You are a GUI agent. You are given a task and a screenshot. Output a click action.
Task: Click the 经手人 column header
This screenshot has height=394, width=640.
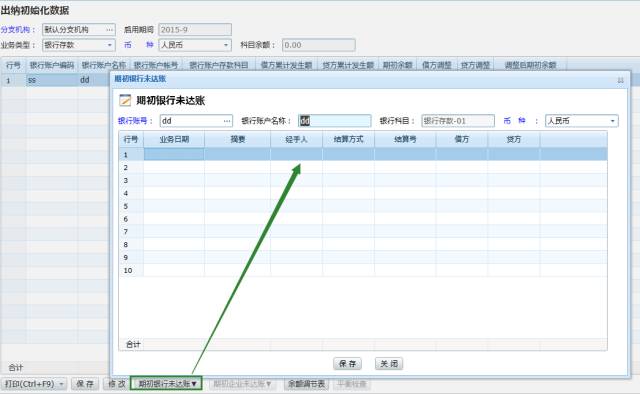pos(296,139)
